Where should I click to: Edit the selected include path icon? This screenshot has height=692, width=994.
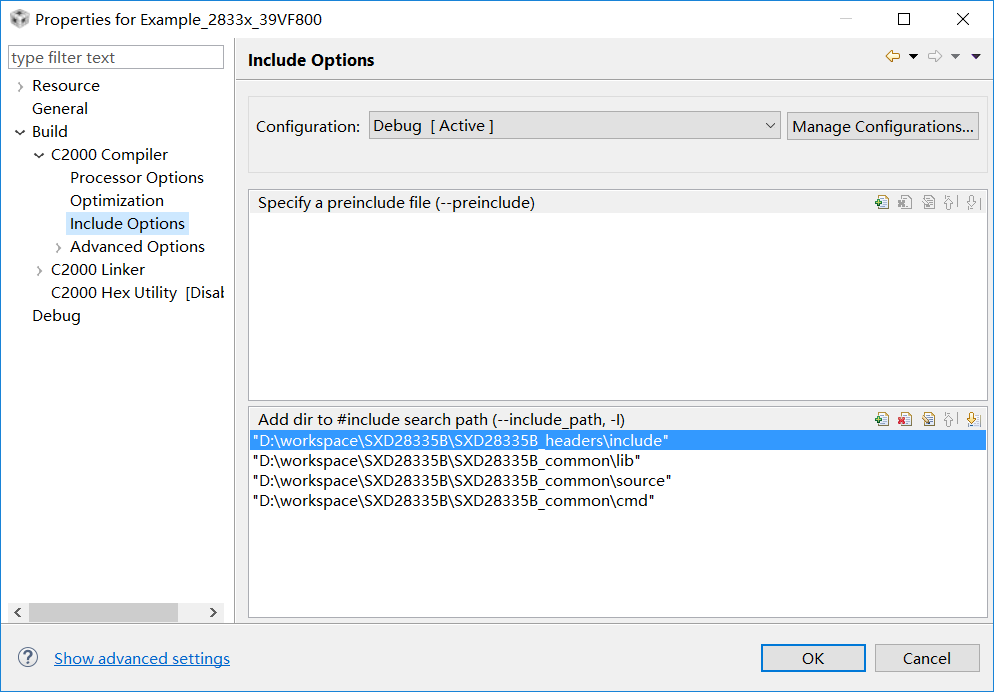[x=928, y=420]
